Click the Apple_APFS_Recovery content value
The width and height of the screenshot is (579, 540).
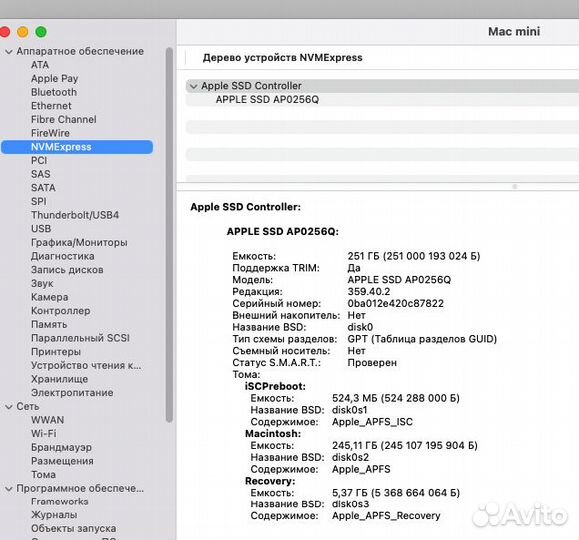tap(386, 516)
